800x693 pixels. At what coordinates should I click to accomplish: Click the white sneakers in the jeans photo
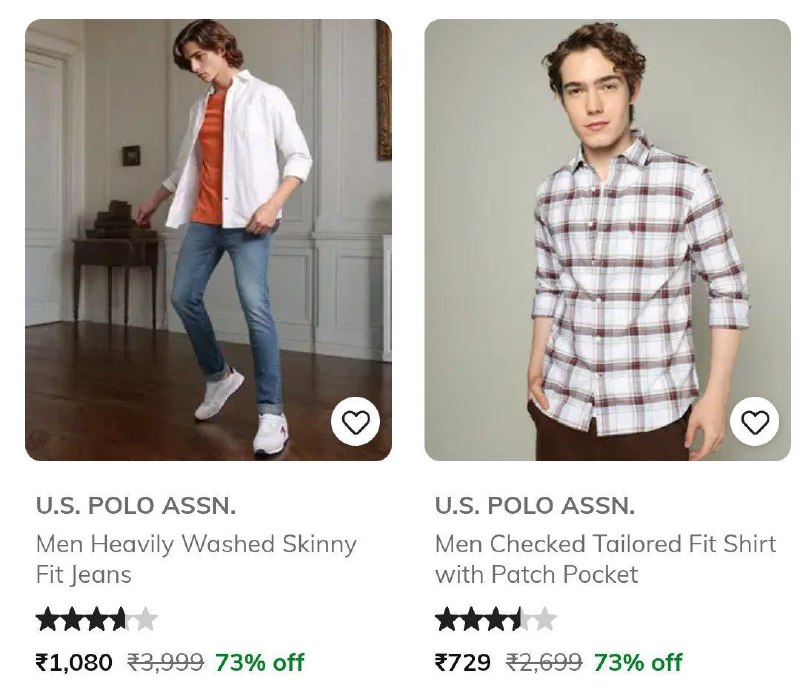tap(270, 433)
